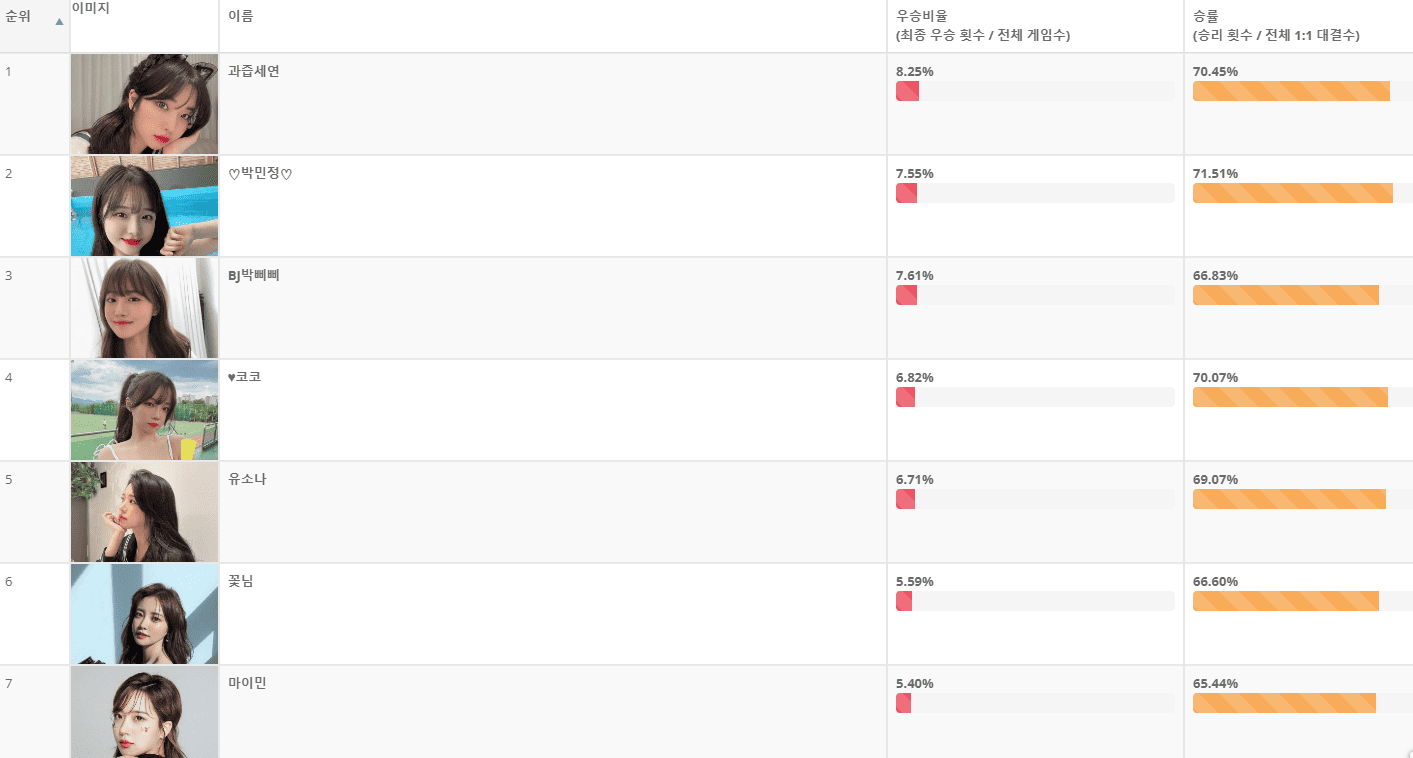This screenshot has width=1413, height=758.
Task: Sort by 우승비율 column header
Action: tap(1035, 26)
